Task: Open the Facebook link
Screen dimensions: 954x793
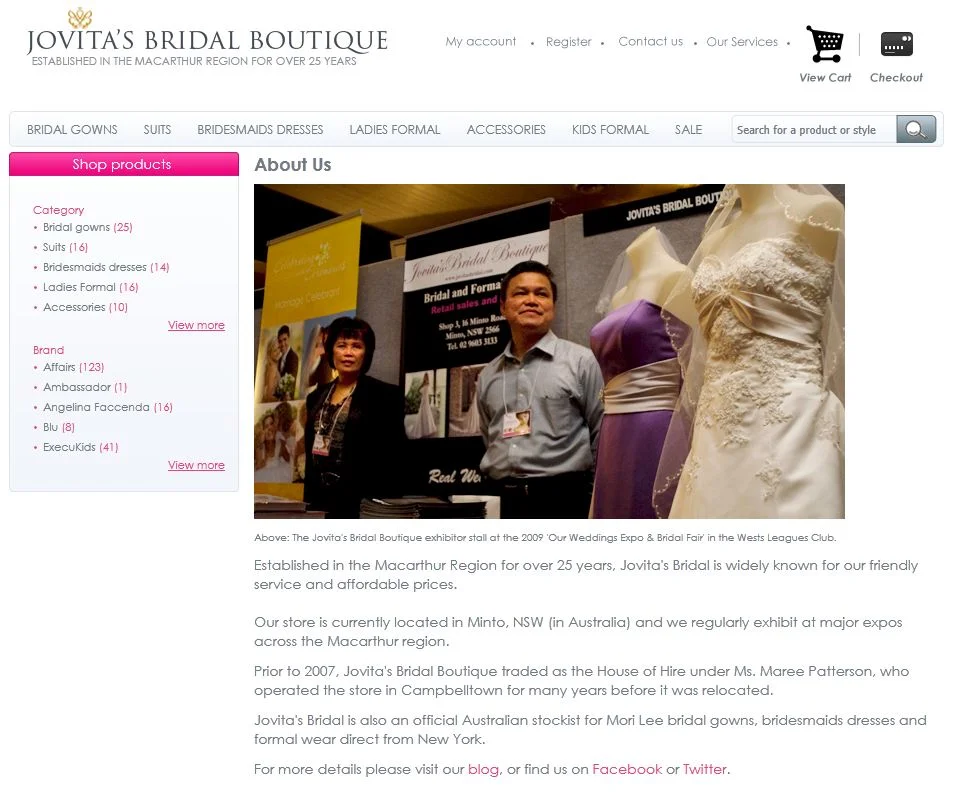Action: (627, 769)
